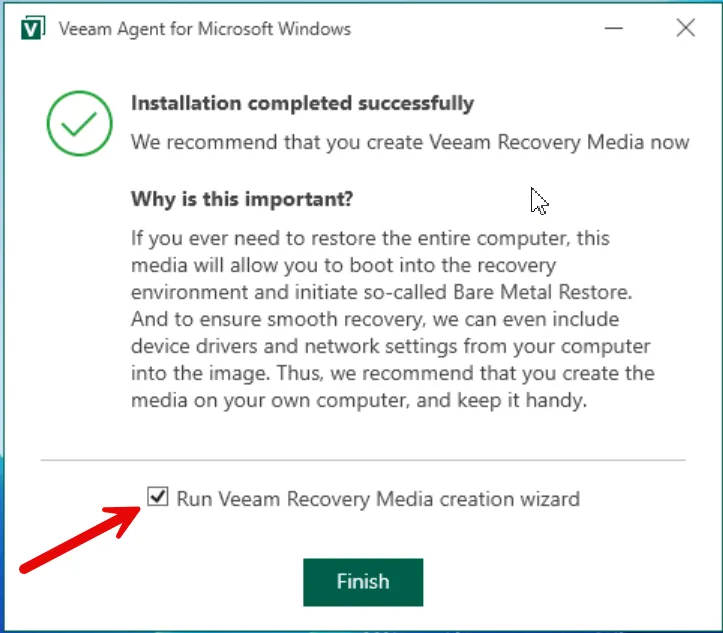Image resolution: width=723 pixels, height=633 pixels.
Task: Click the 'Run Veeam Recovery Media creation wizard' label
Action: point(377,498)
